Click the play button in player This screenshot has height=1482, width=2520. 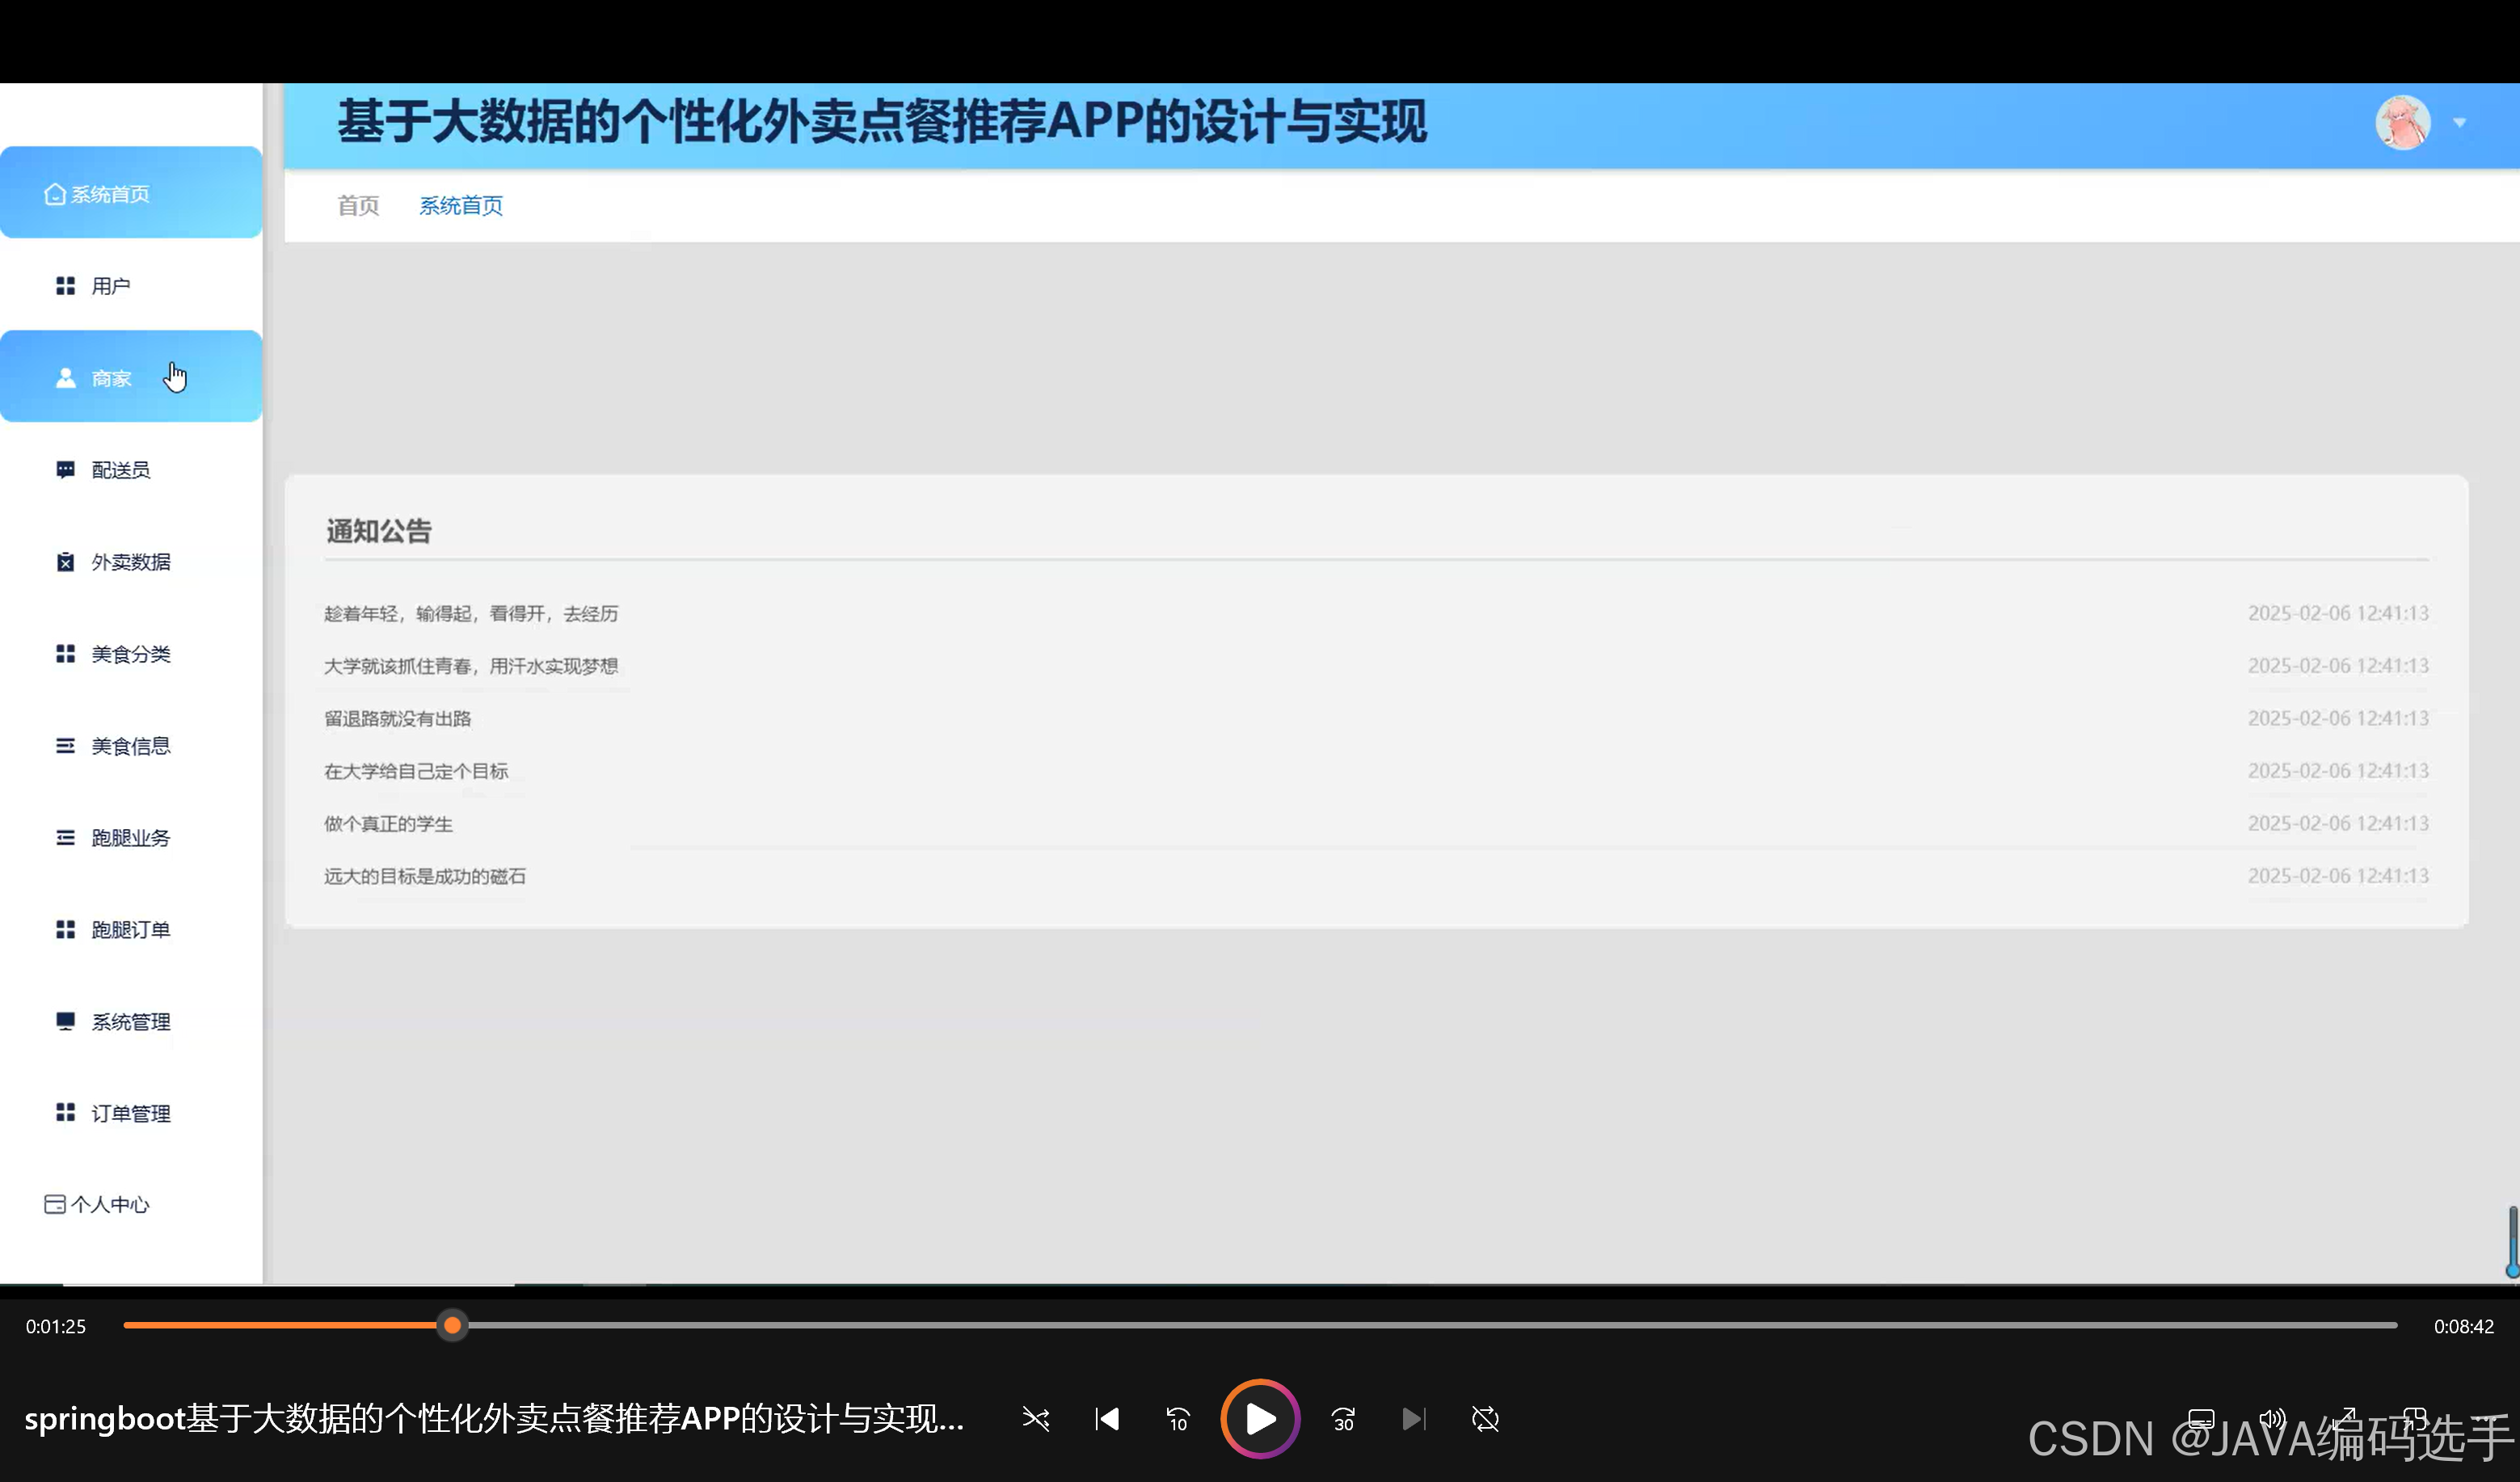[x=1259, y=1418]
